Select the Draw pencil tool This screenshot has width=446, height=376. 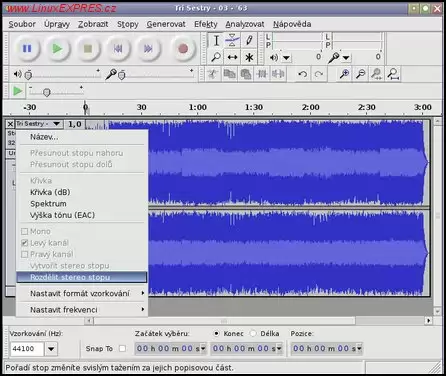click(x=249, y=41)
